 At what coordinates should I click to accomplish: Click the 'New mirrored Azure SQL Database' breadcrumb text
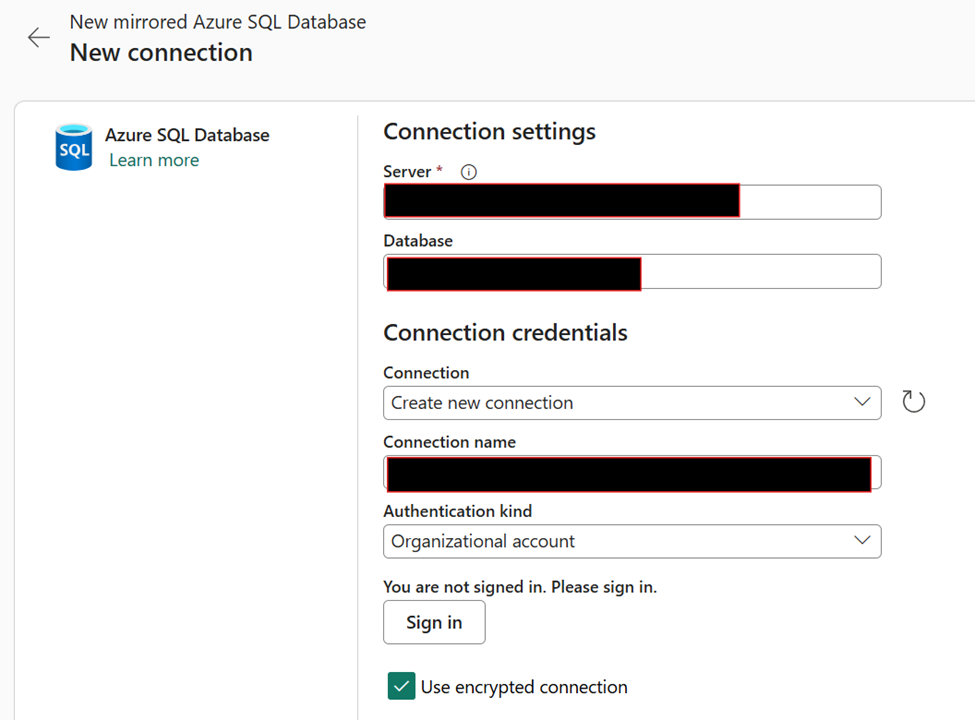(218, 22)
